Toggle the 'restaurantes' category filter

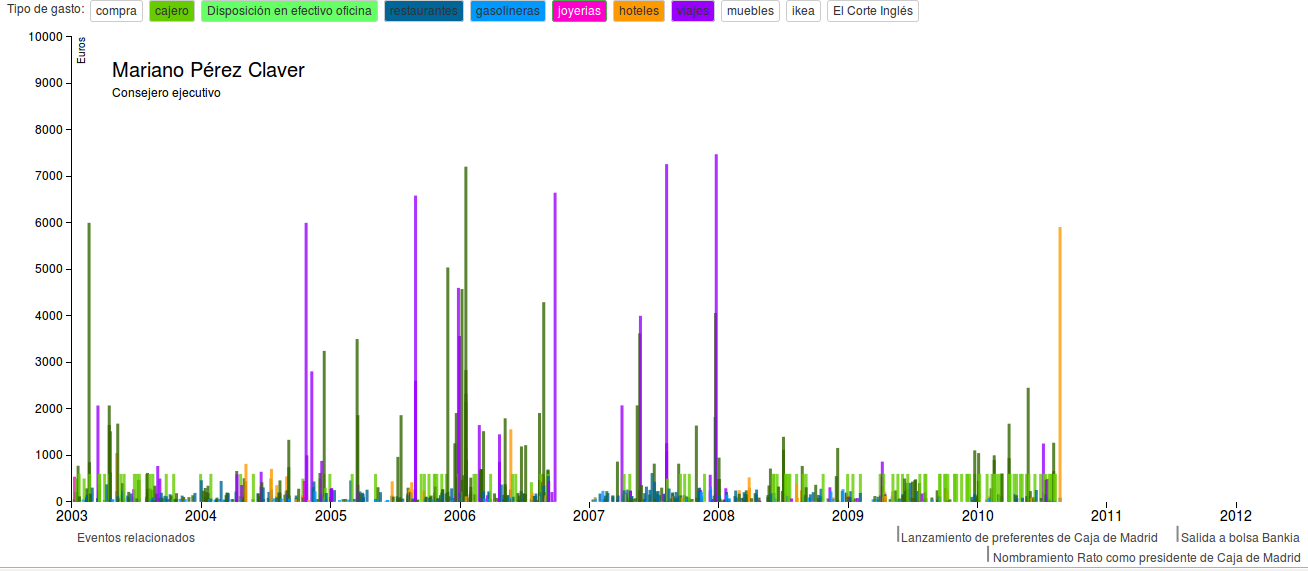(423, 11)
